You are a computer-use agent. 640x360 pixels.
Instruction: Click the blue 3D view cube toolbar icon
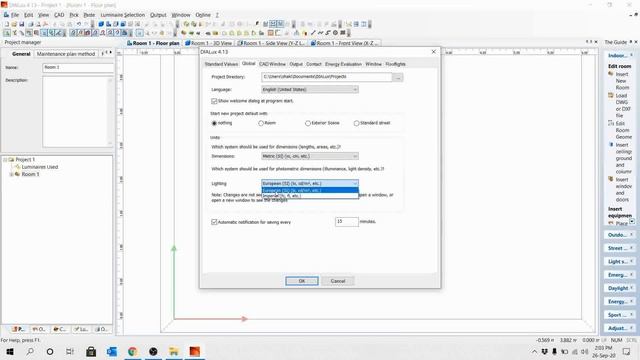(101, 24)
